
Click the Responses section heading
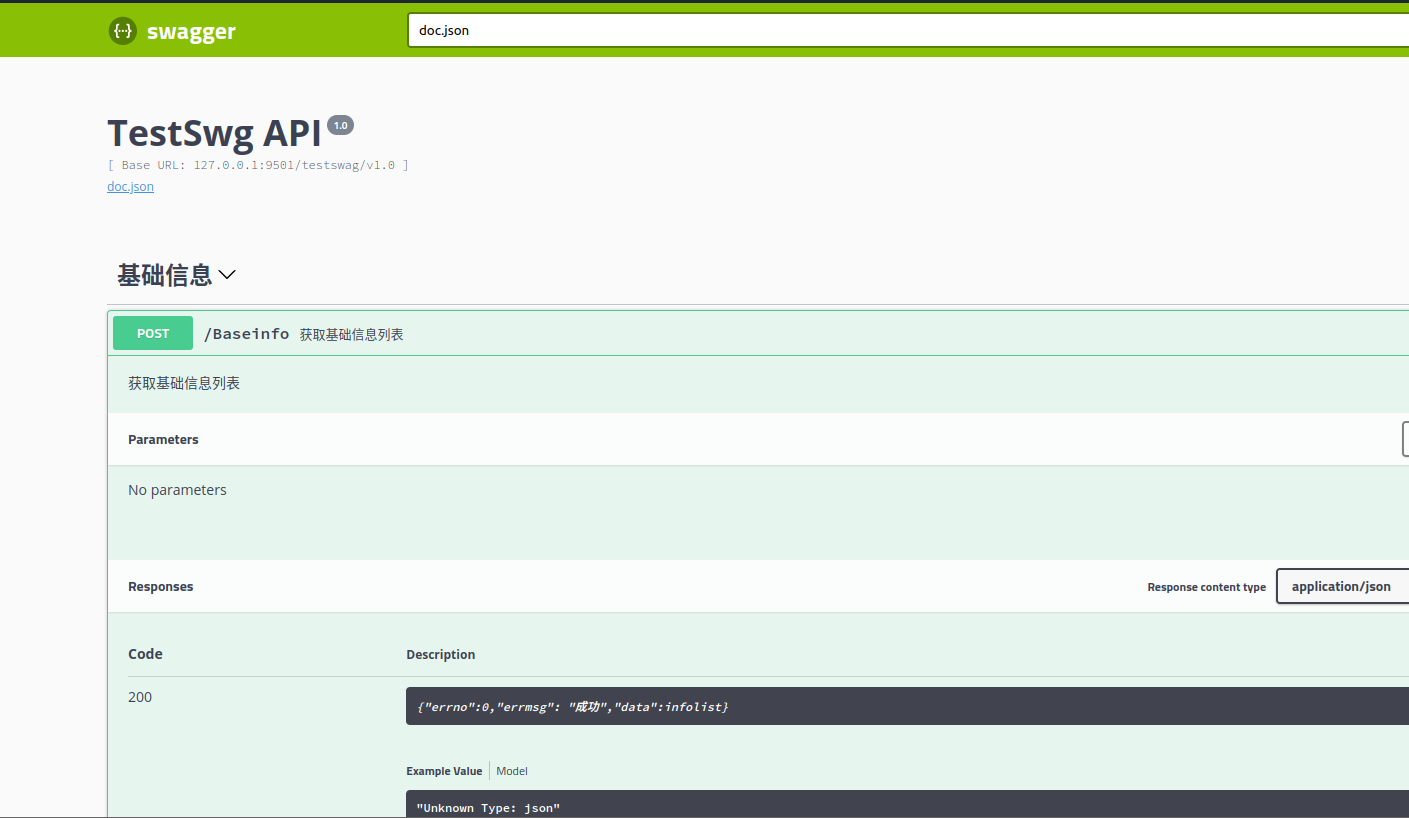point(161,587)
